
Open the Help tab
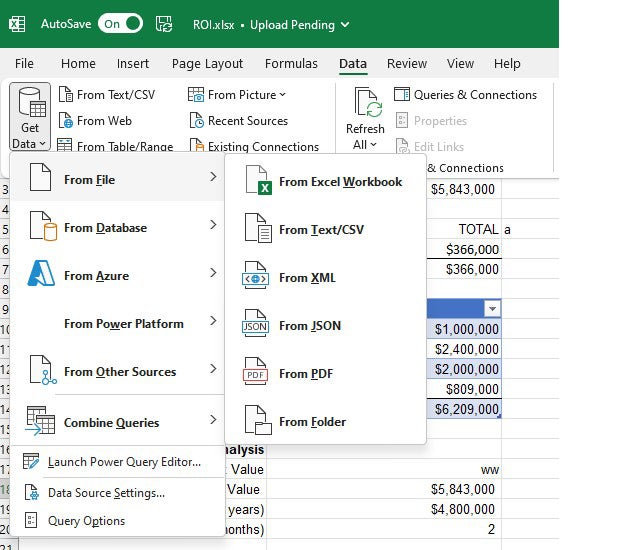point(507,64)
